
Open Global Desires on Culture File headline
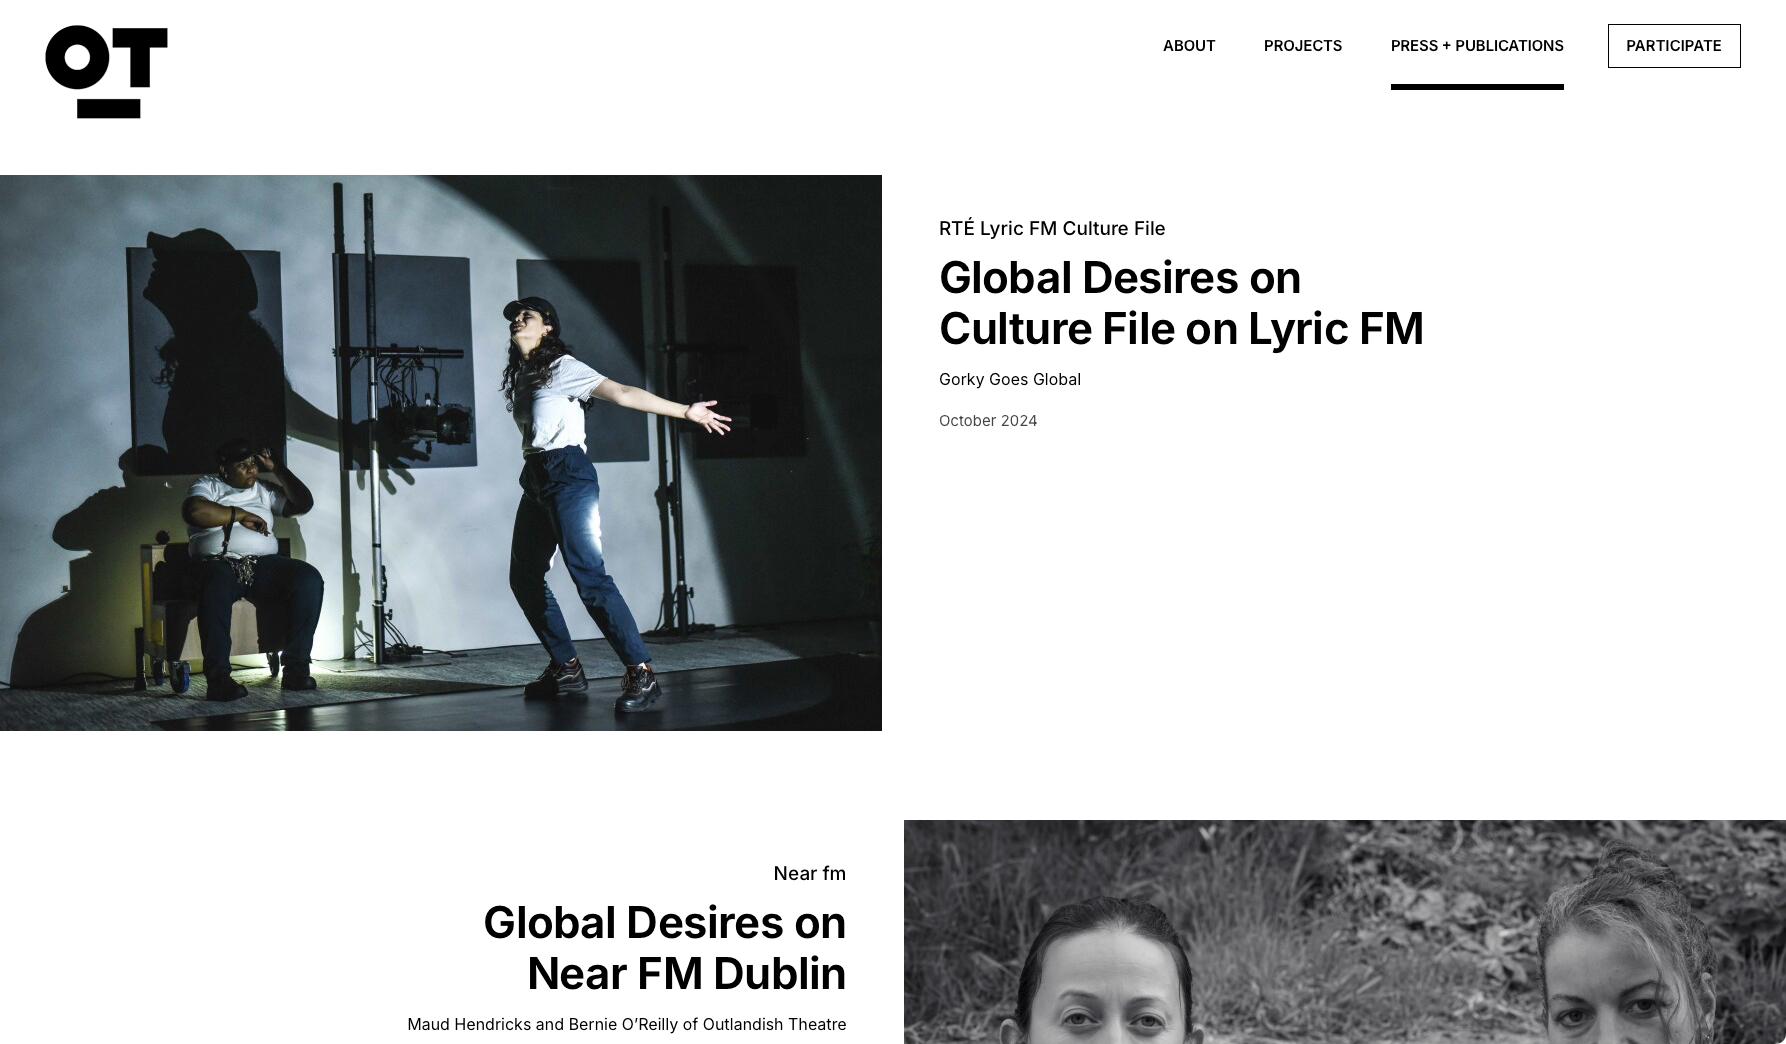pos(1181,303)
